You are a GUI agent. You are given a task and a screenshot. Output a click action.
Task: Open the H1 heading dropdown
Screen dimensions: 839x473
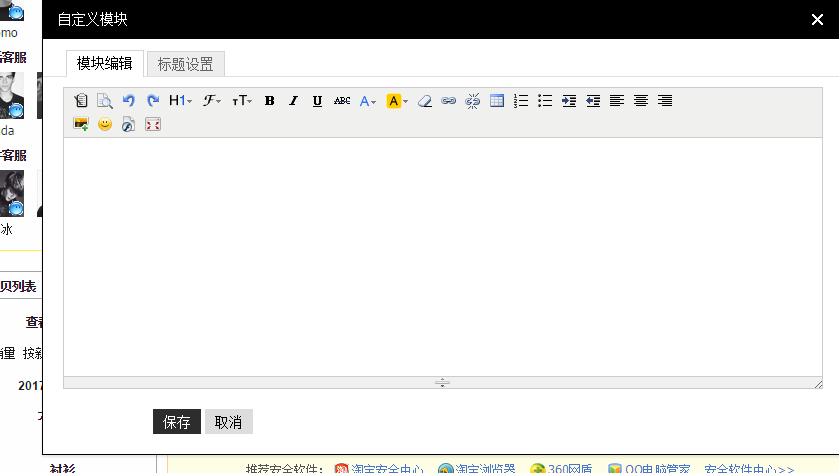(180, 101)
